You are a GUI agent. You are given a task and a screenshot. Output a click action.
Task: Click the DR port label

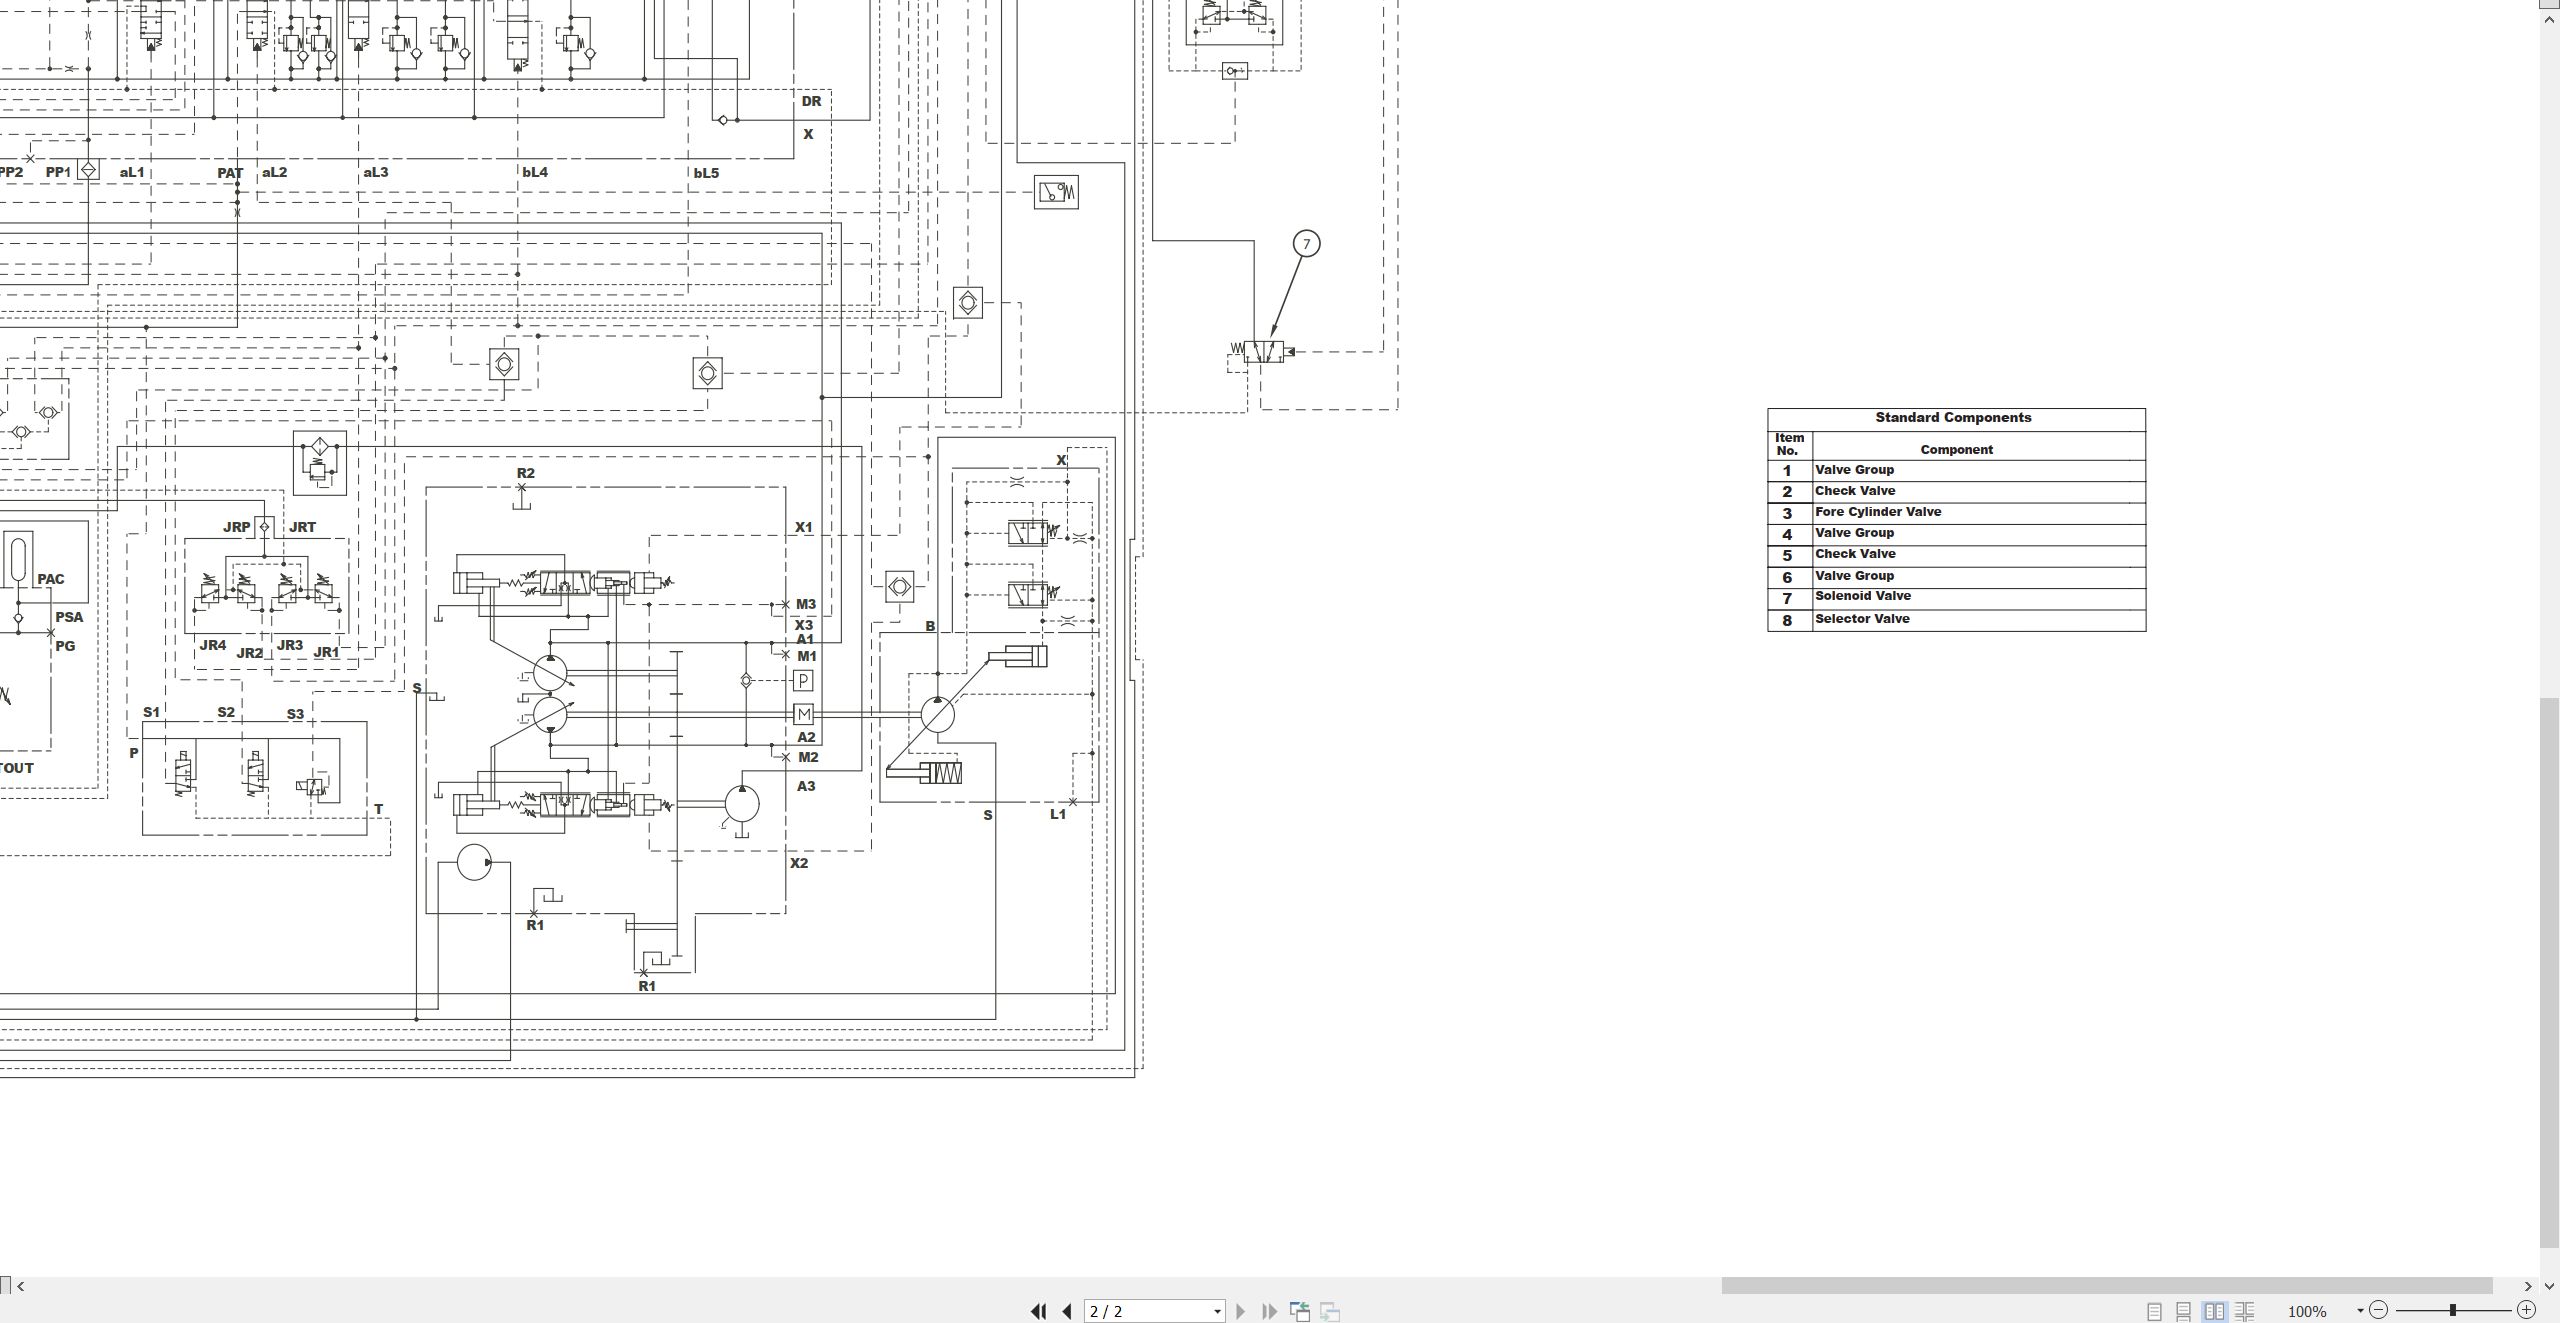811,101
